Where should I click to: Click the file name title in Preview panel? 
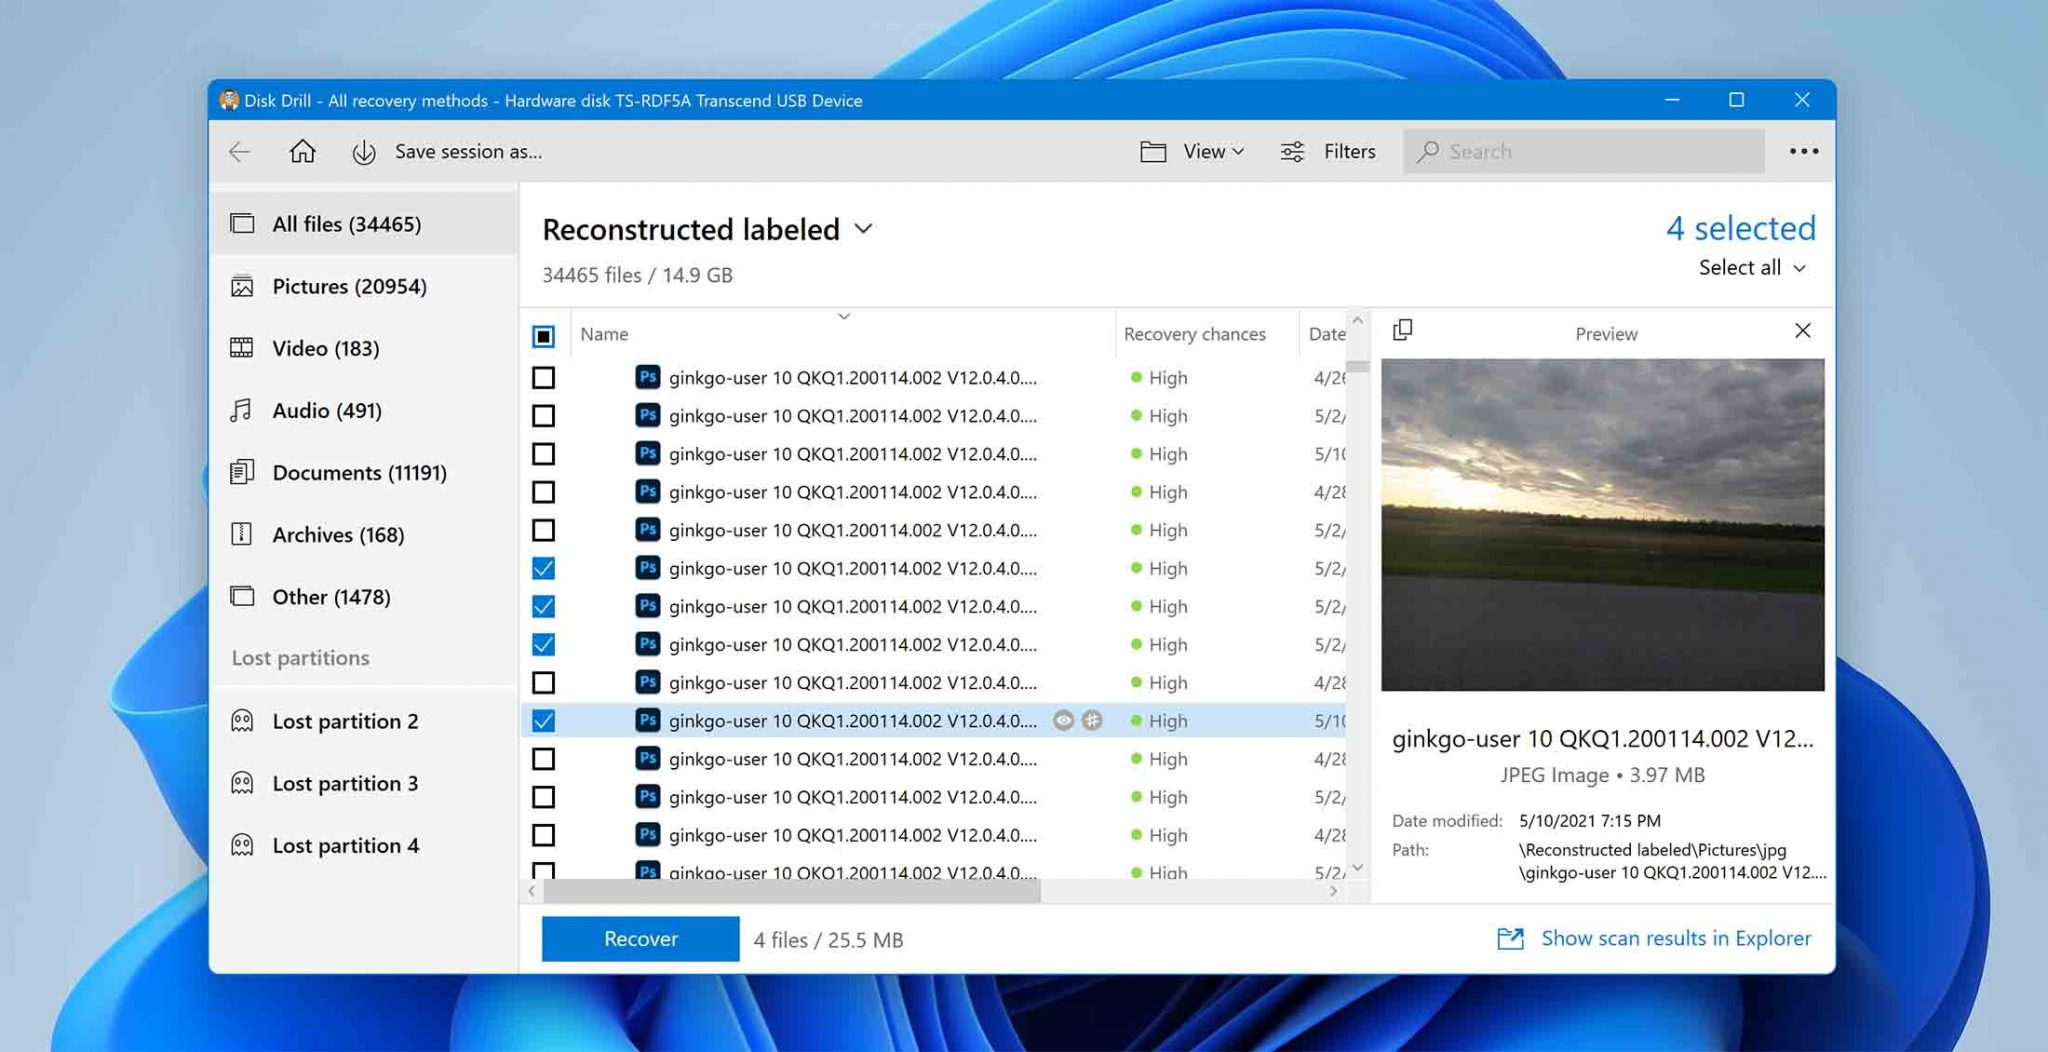[1602, 739]
